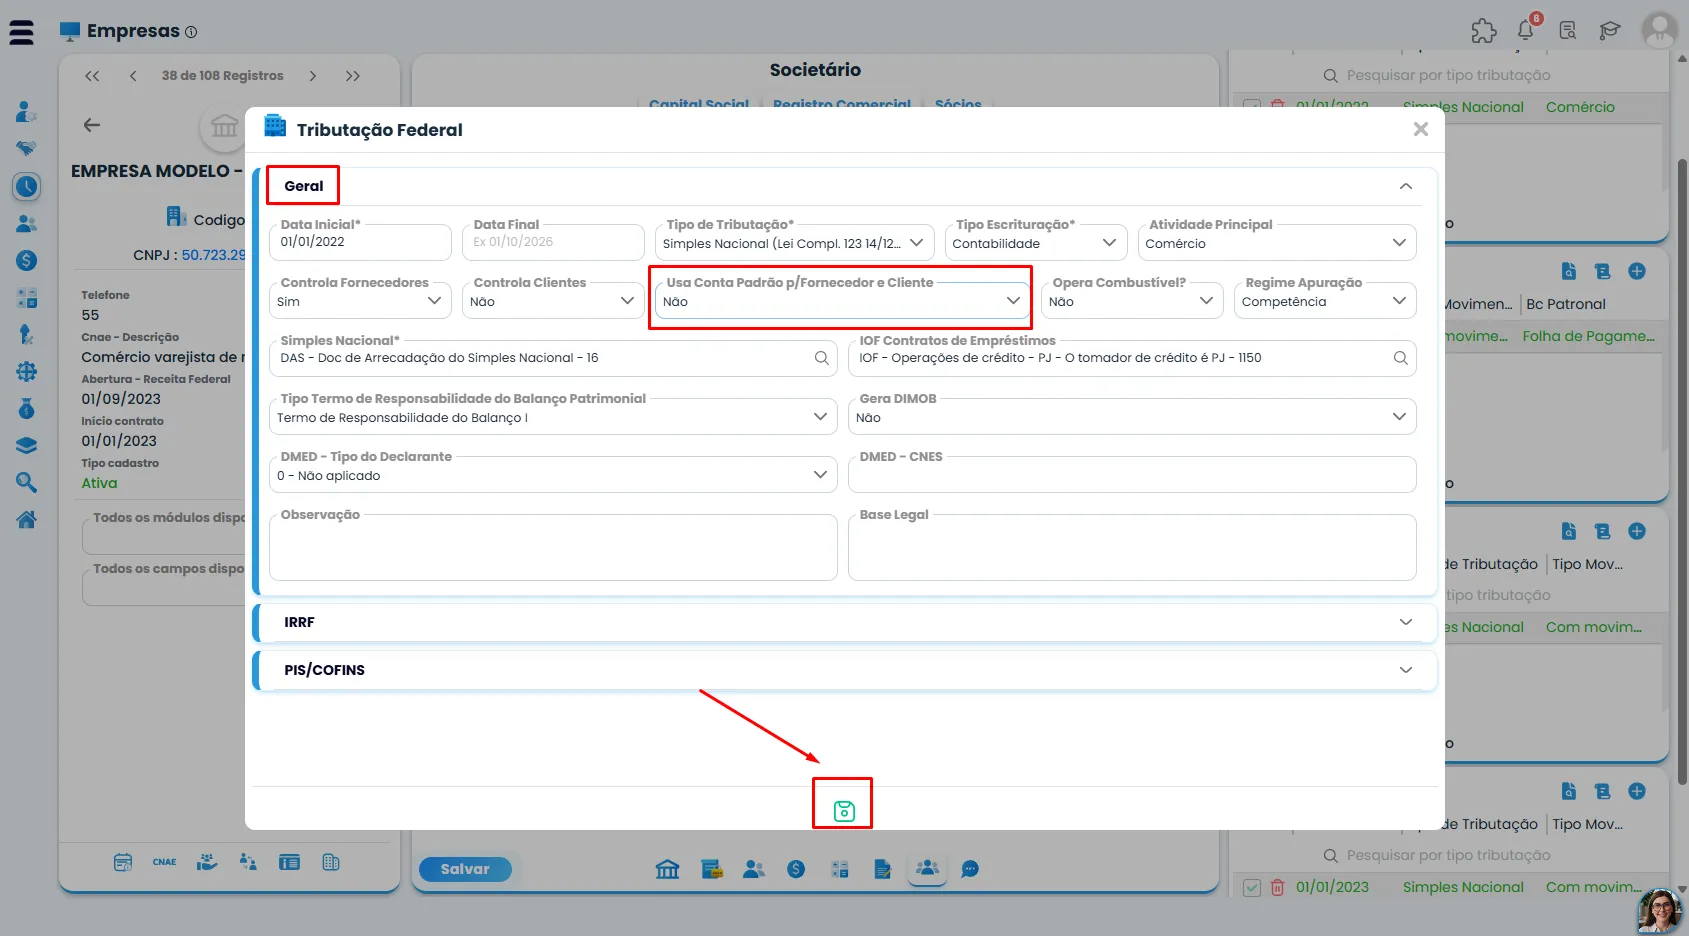The height and width of the screenshot is (936, 1689).
Task: Open the hamburger main menu
Action: tap(21, 32)
